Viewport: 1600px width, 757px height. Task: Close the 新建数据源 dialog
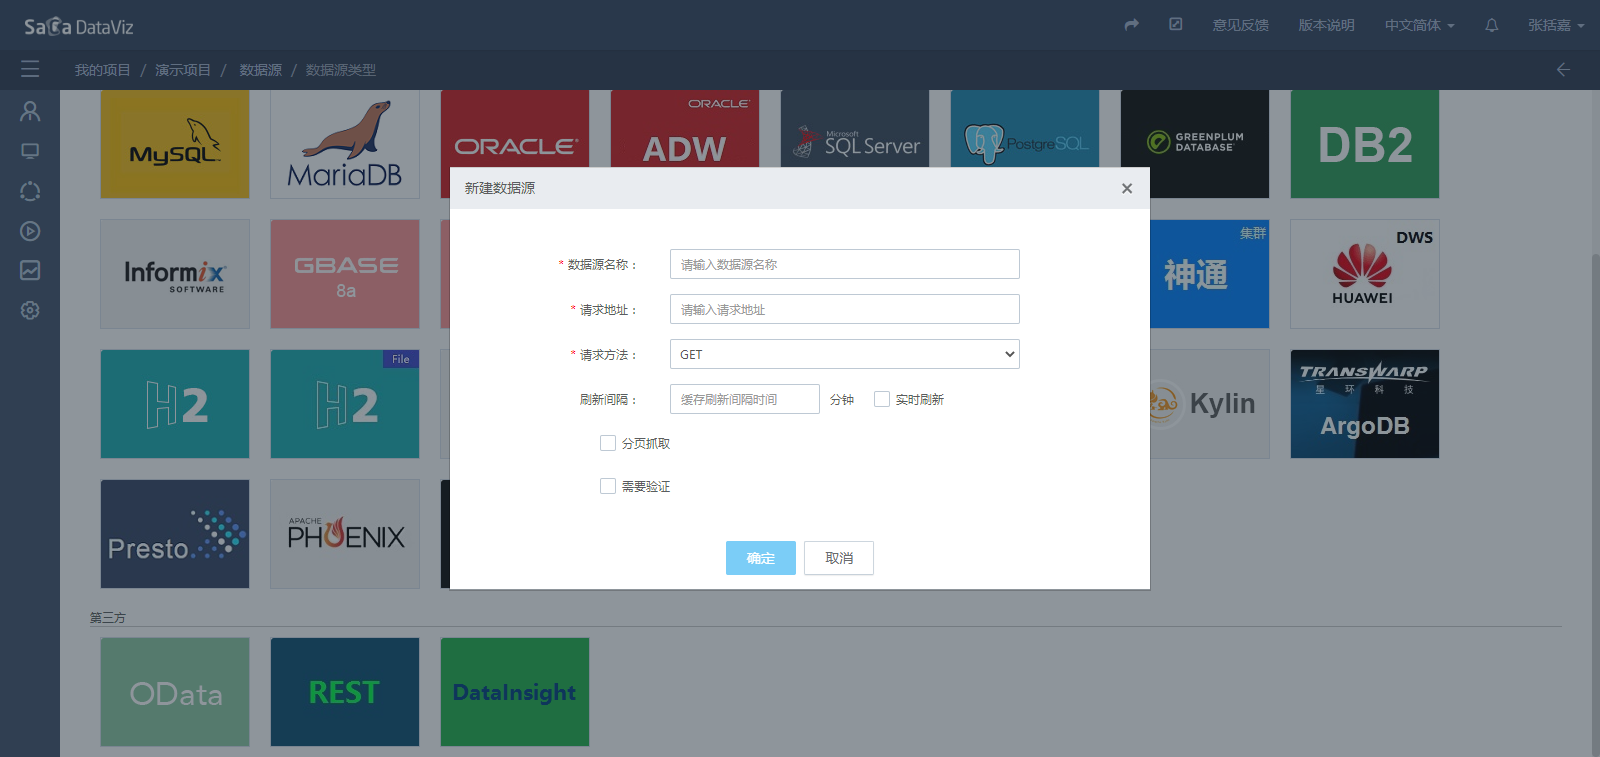click(1127, 188)
